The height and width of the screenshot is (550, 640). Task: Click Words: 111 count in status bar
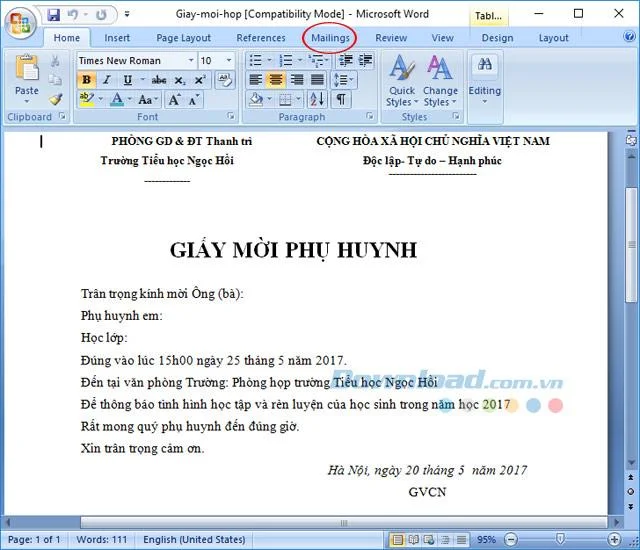click(102, 539)
